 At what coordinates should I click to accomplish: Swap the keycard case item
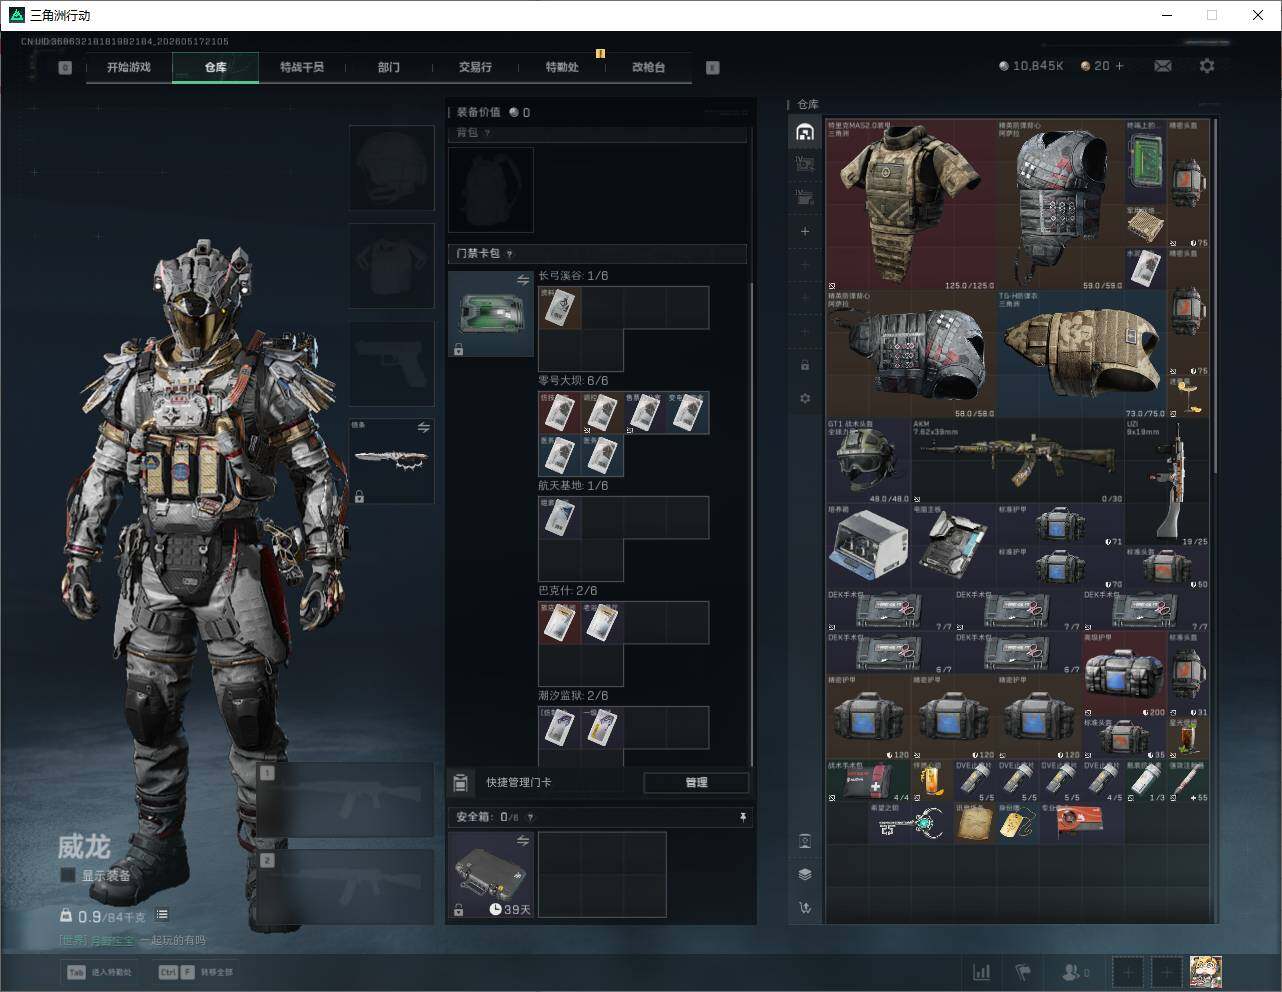click(523, 281)
